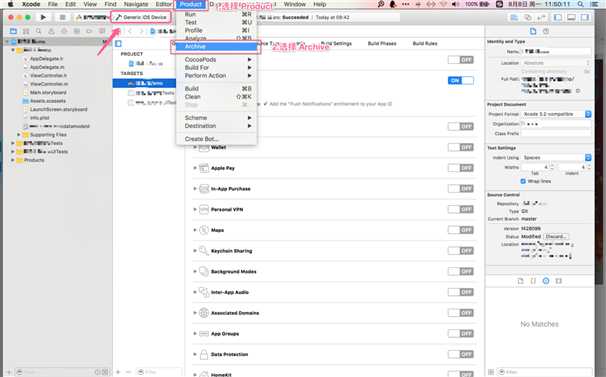The height and width of the screenshot is (377, 606).
Task: Switch to the Build Phases tab
Action: point(382,43)
